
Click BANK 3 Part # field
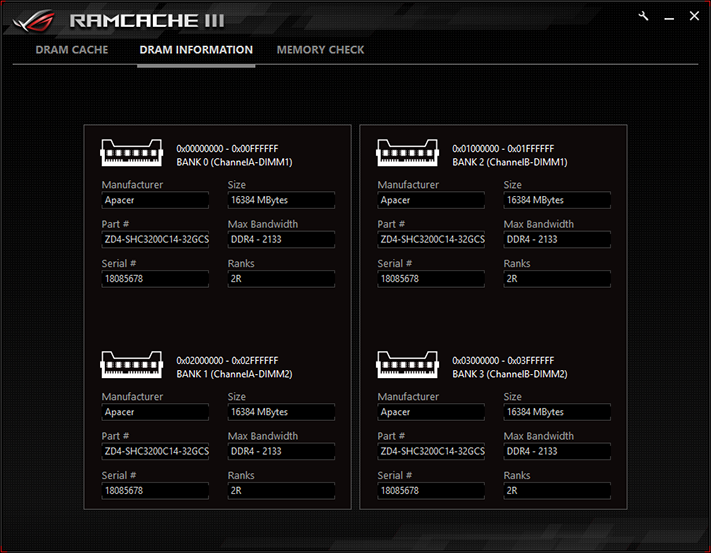(x=431, y=451)
